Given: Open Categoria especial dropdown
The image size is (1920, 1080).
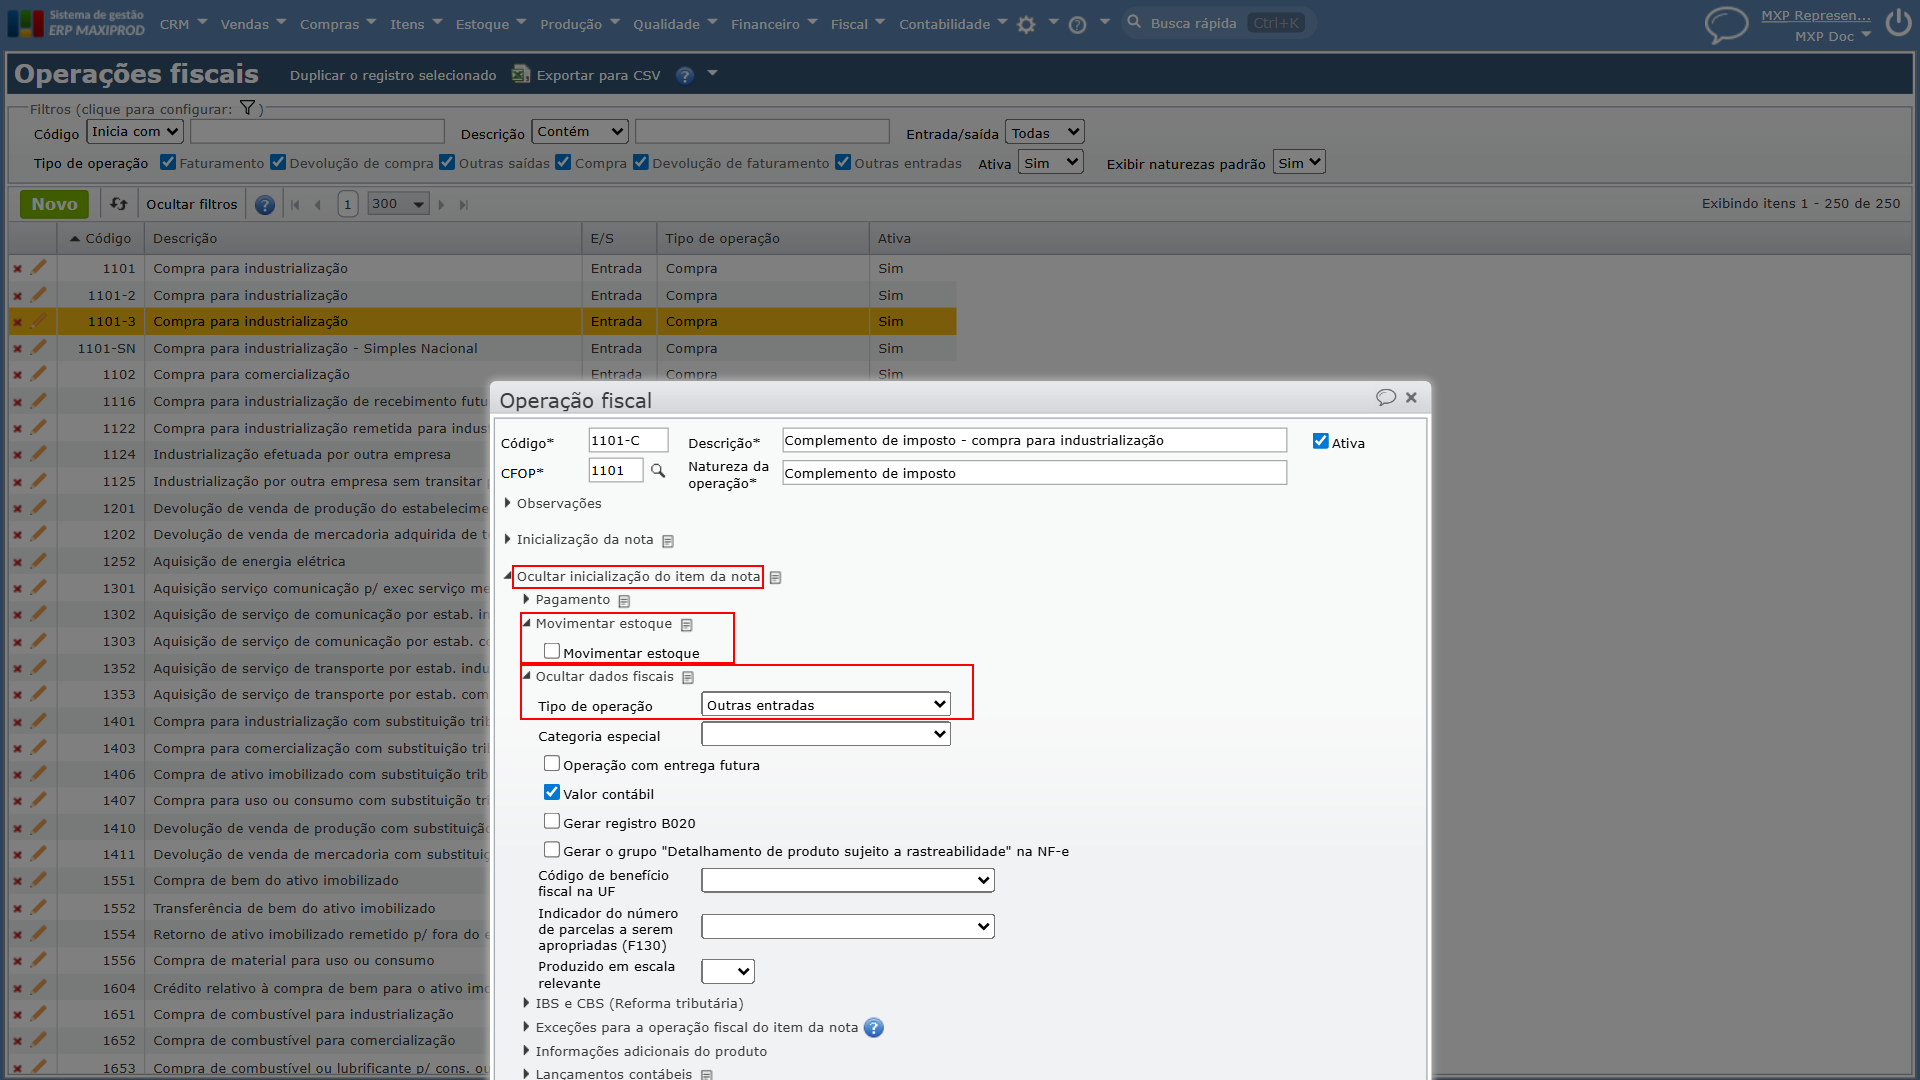Looking at the screenshot, I should pyautogui.click(x=825, y=734).
